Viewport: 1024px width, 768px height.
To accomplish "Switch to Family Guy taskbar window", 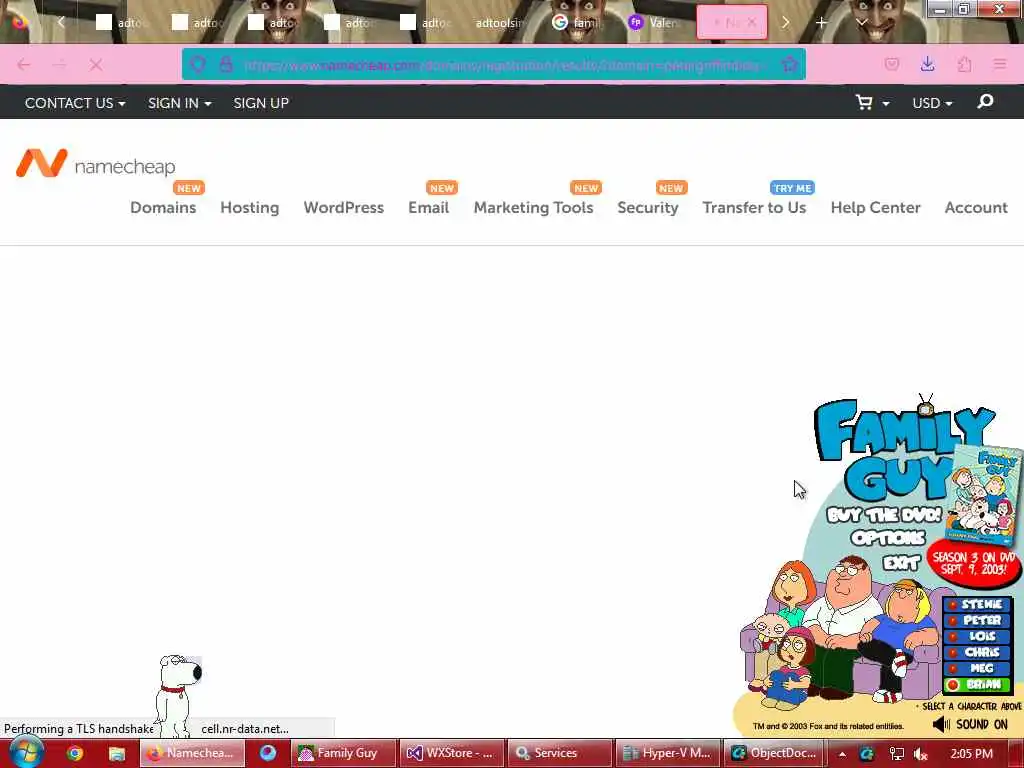I will pos(344,753).
